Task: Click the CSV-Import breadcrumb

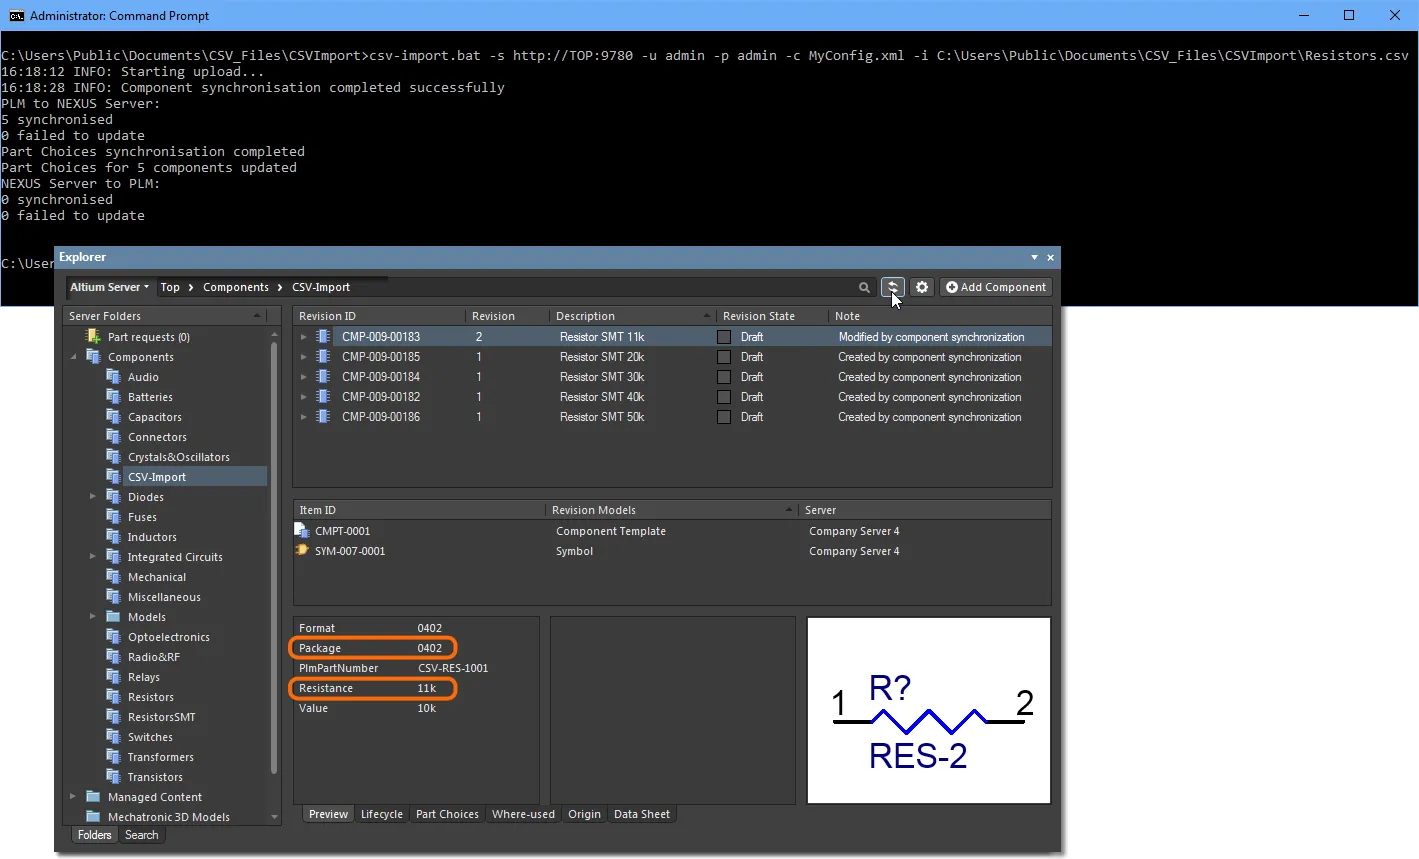Action: click(321, 288)
